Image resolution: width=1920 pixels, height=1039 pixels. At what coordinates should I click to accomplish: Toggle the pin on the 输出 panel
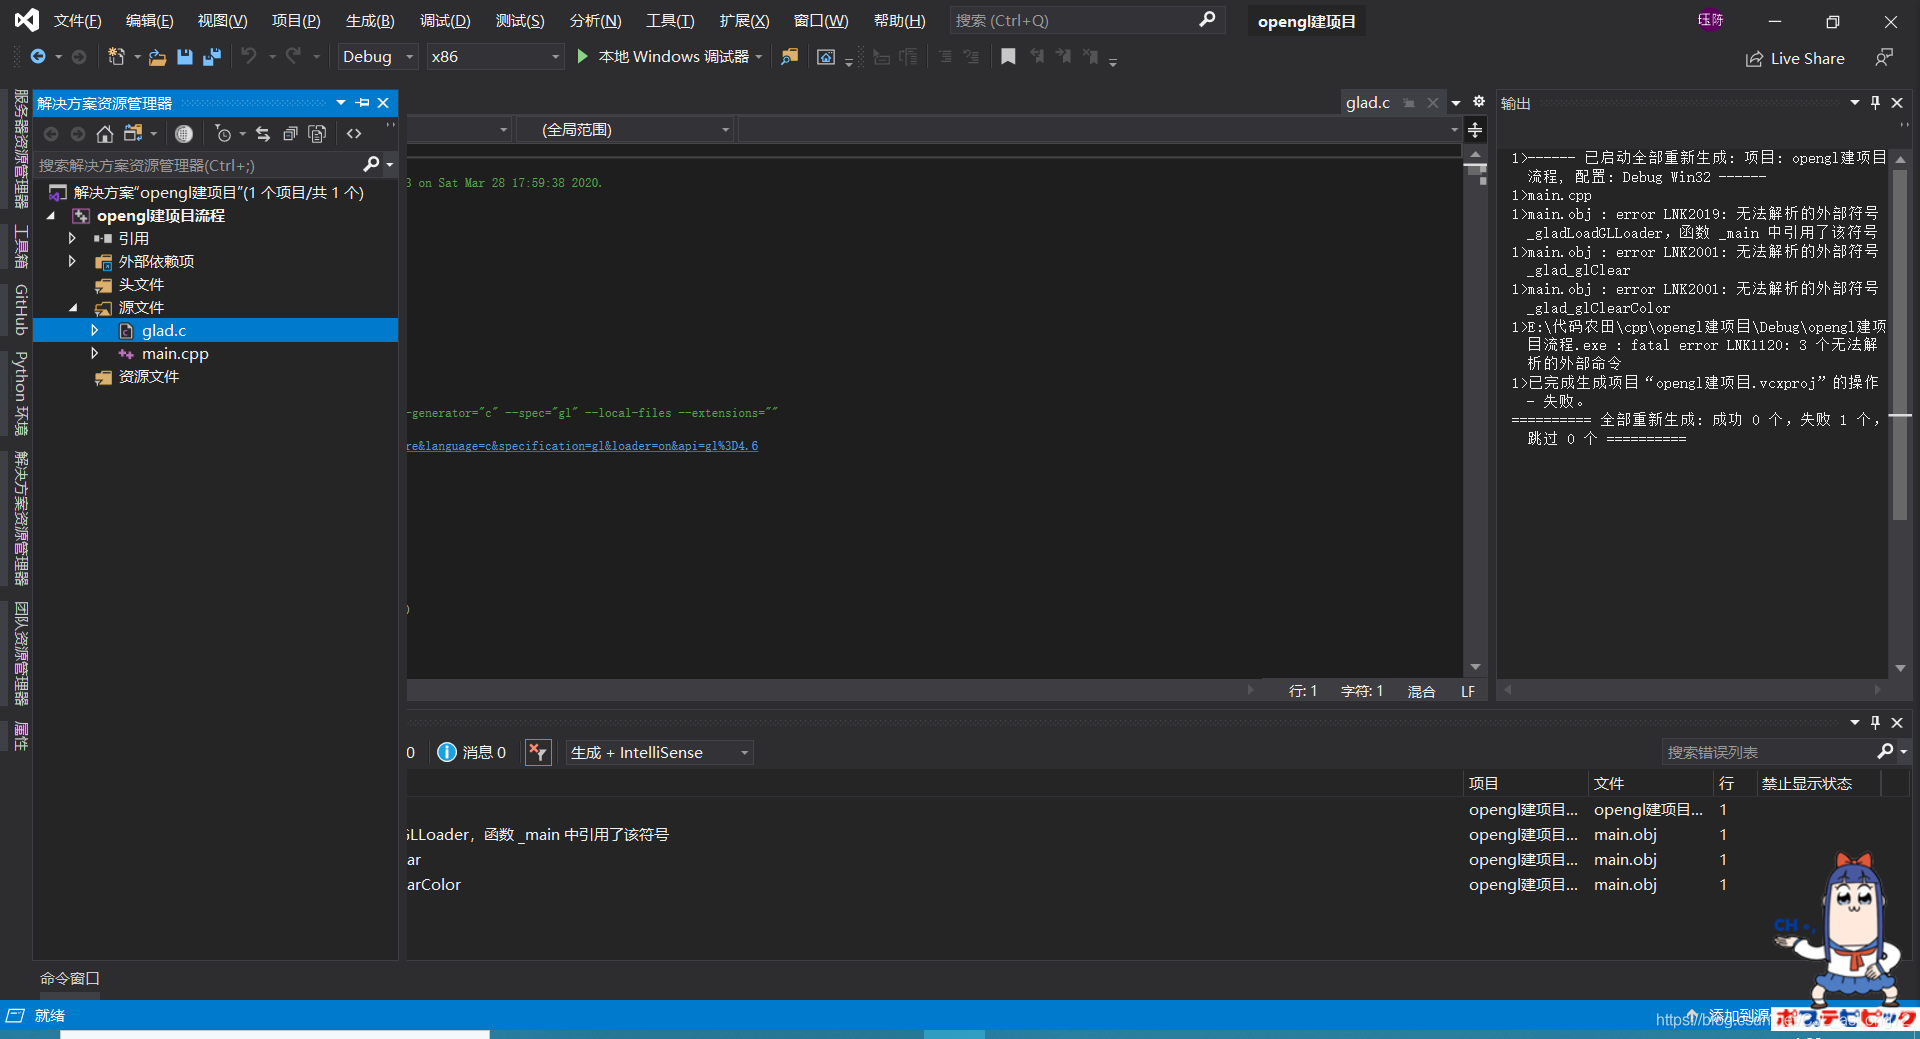click(1875, 102)
